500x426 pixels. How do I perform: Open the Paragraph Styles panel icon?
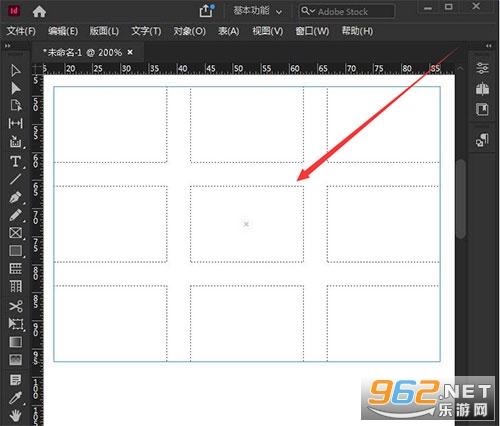coord(482,140)
